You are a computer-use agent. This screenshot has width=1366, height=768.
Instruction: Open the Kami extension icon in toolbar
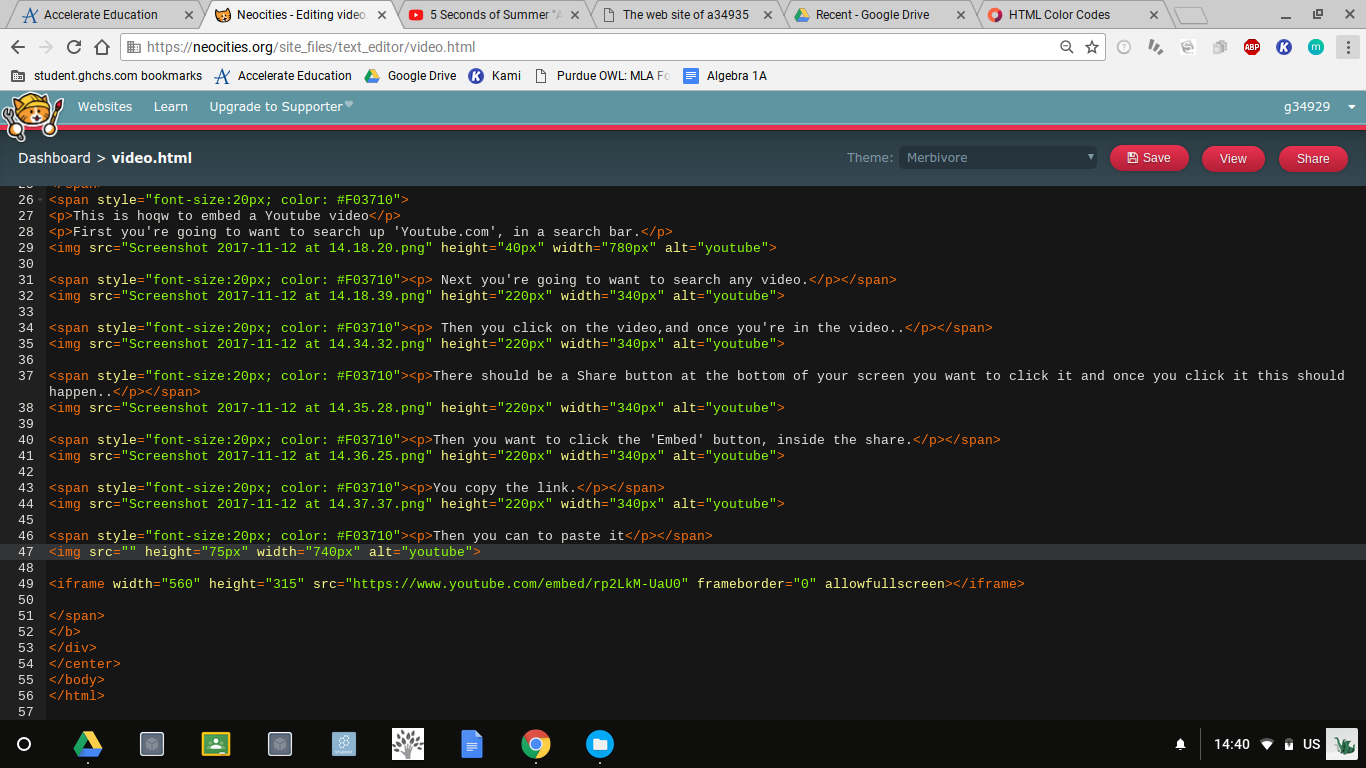(1284, 47)
